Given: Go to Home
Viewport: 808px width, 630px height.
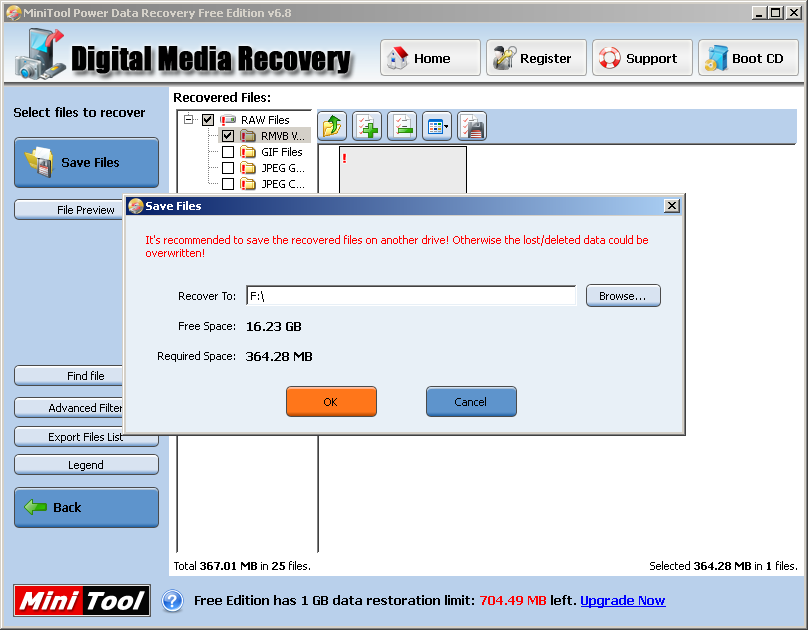Looking at the screenshot, I should tap(430, 58).
